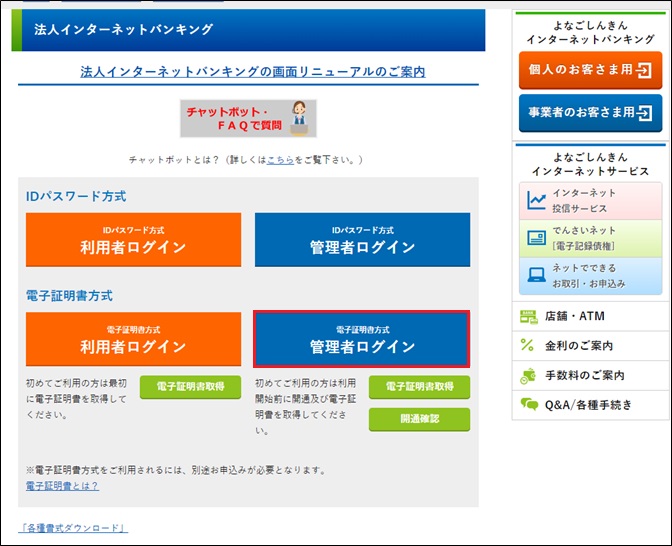Click the でんさいネット document icon

(536, 238)
